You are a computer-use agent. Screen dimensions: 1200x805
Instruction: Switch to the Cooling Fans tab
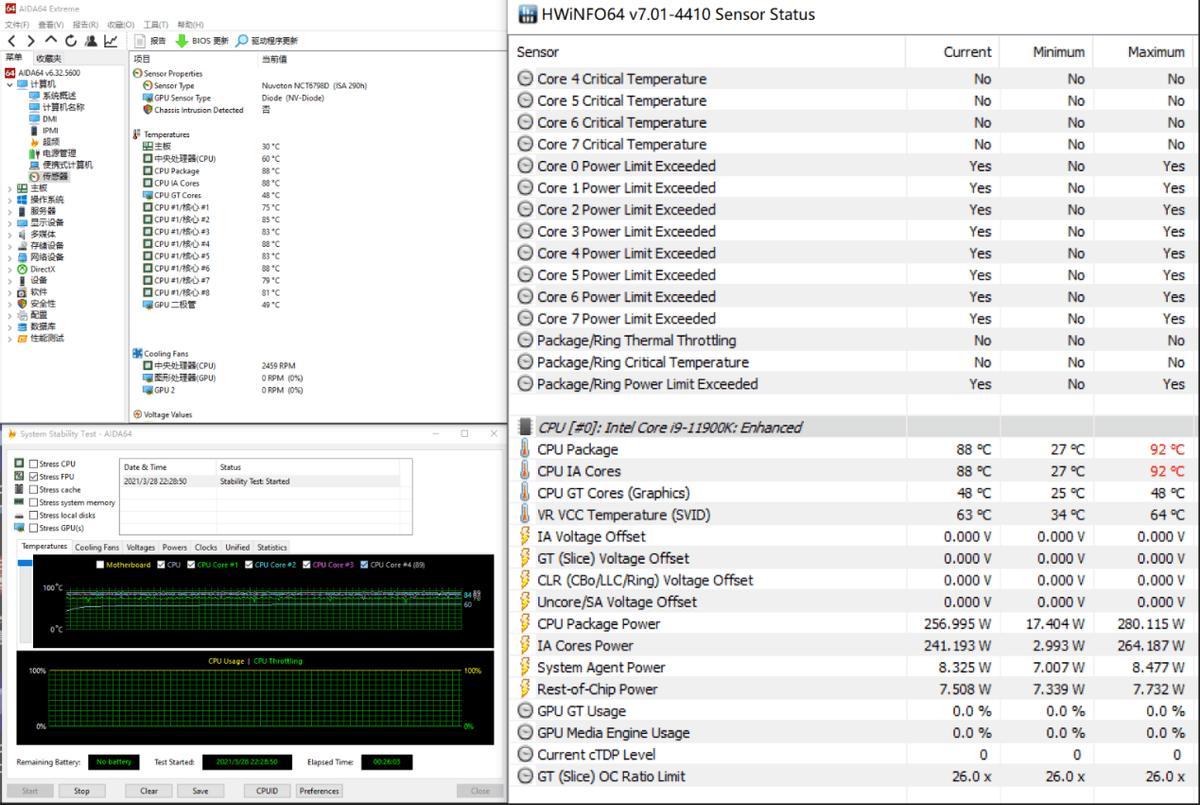pos(97,547)
